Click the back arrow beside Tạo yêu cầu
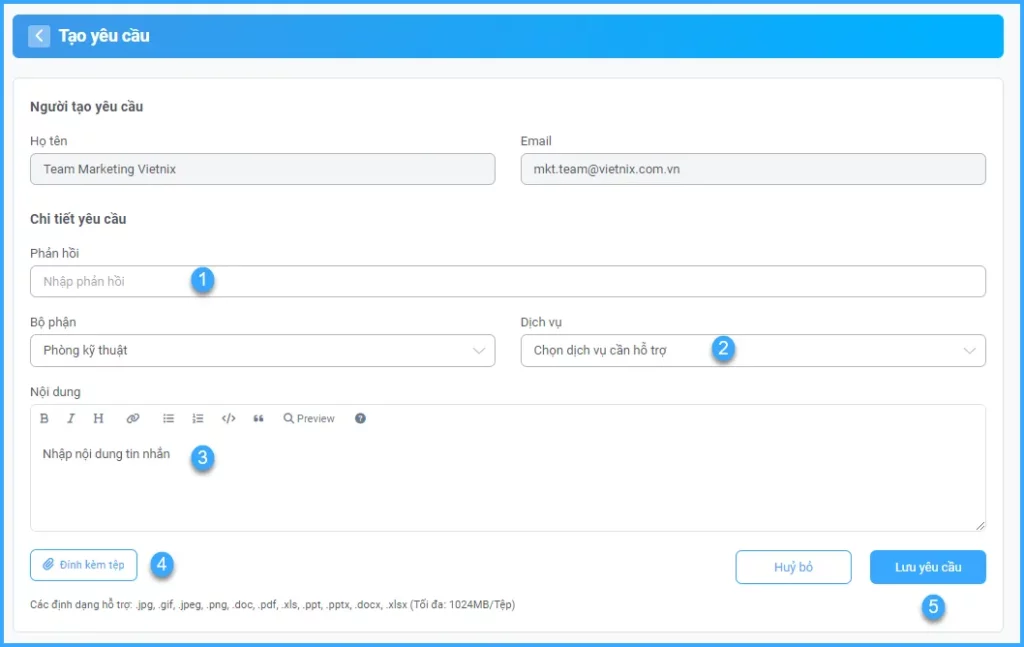The width and height of the screenshot is (1024, 647). pyautogui.click(x=39, y=36)
